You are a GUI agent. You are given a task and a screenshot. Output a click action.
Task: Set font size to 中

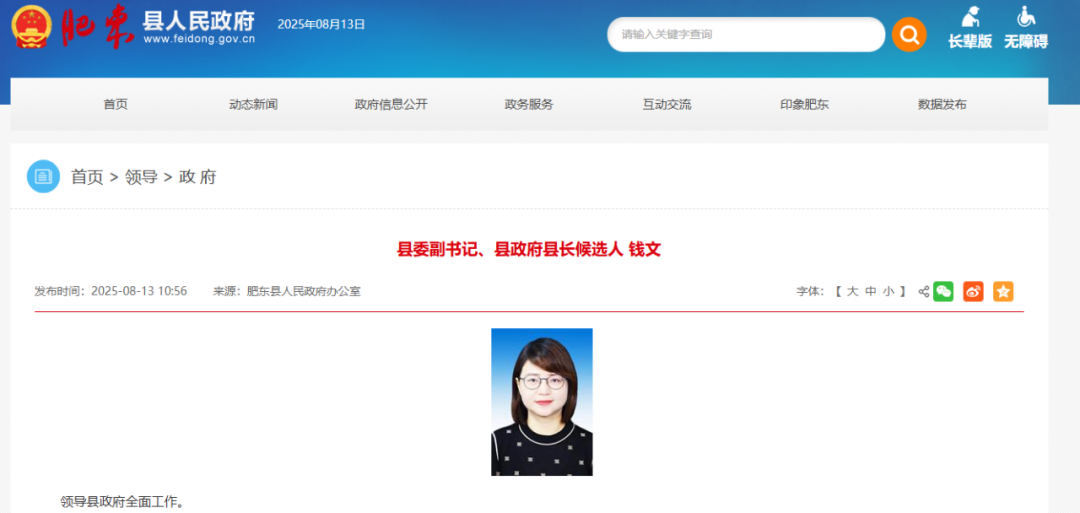(871, 291)
